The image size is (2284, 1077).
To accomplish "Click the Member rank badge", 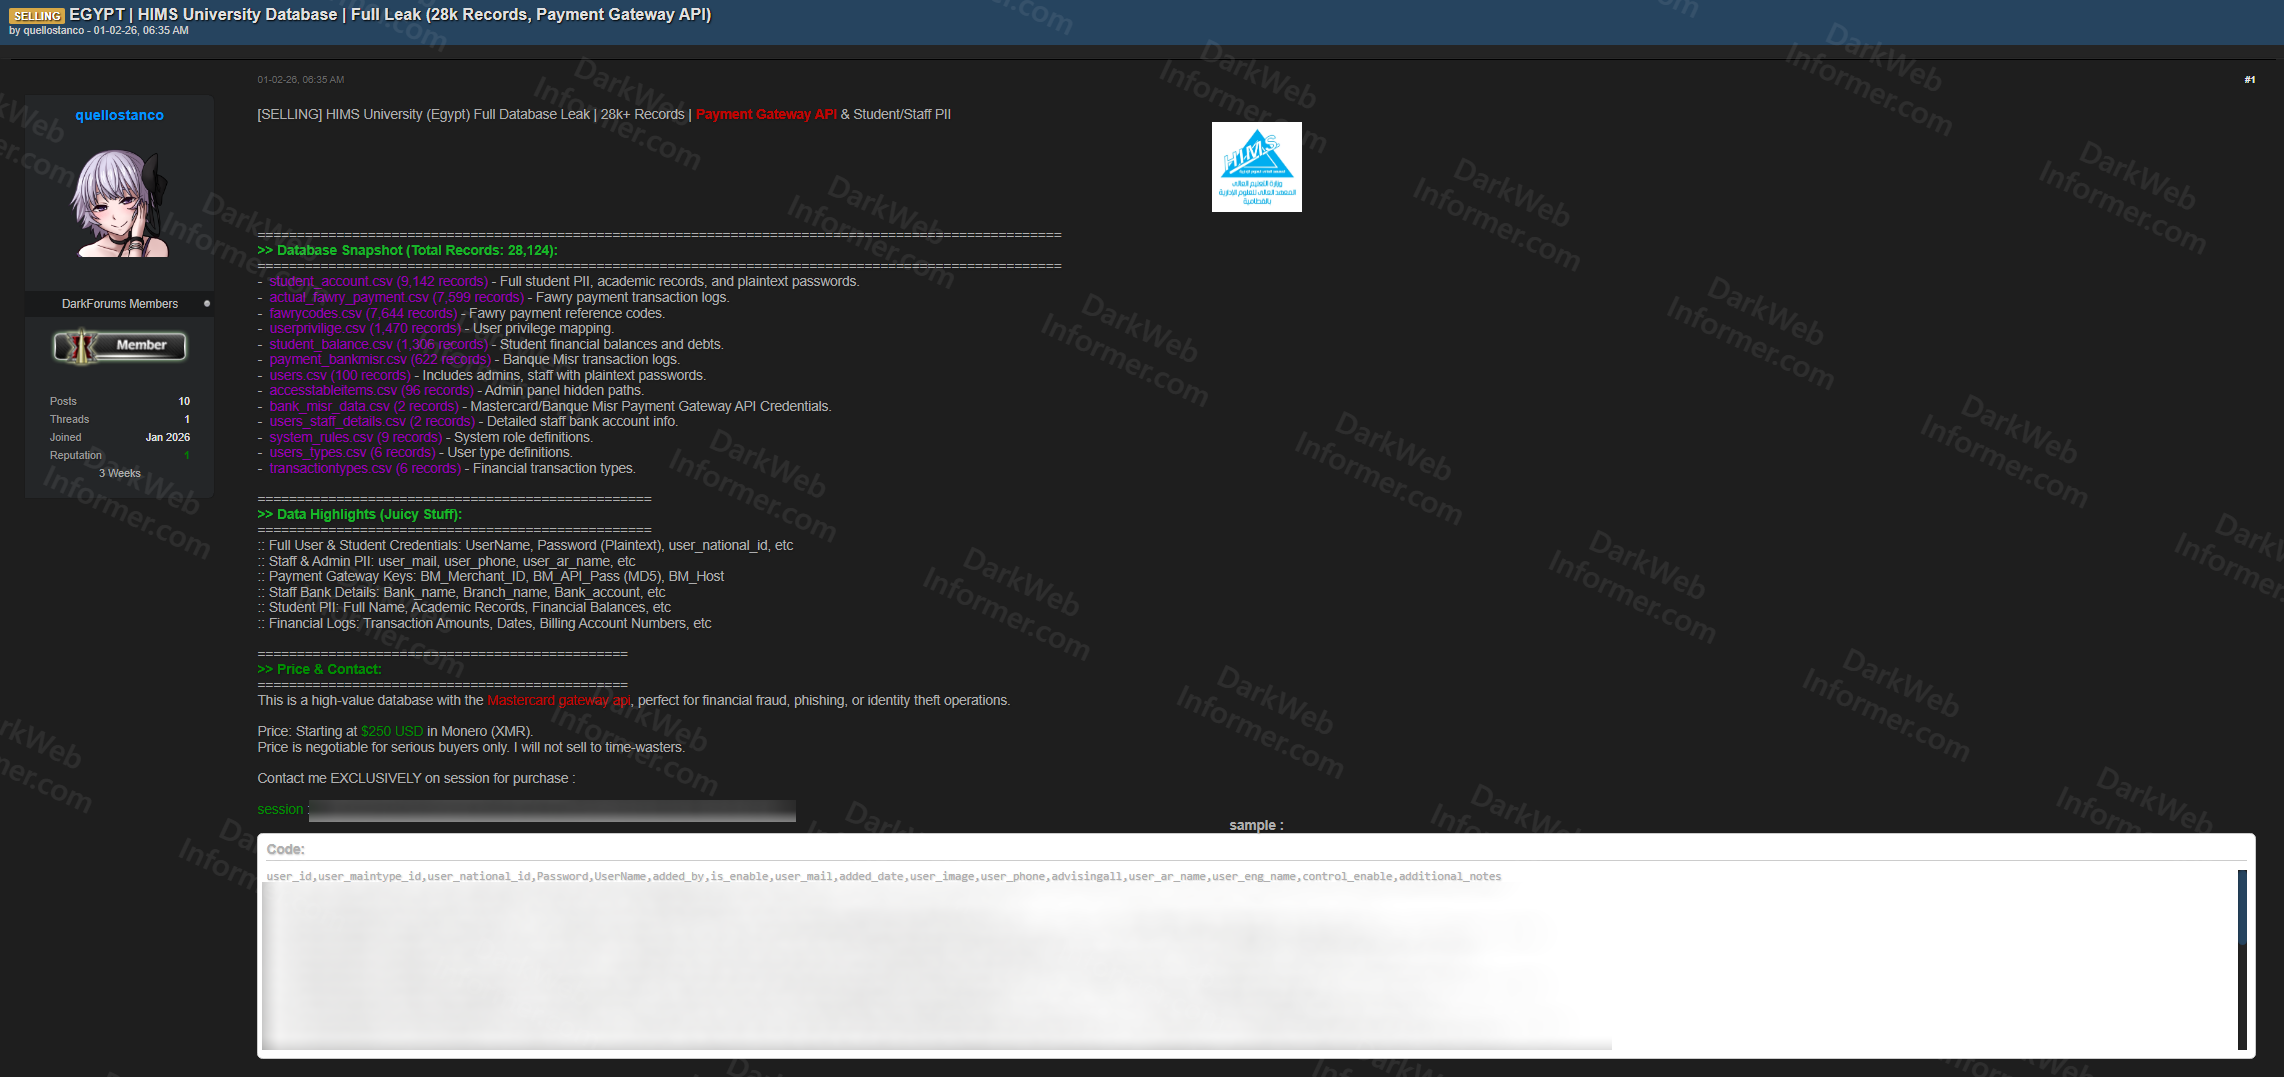I will 120,346.
